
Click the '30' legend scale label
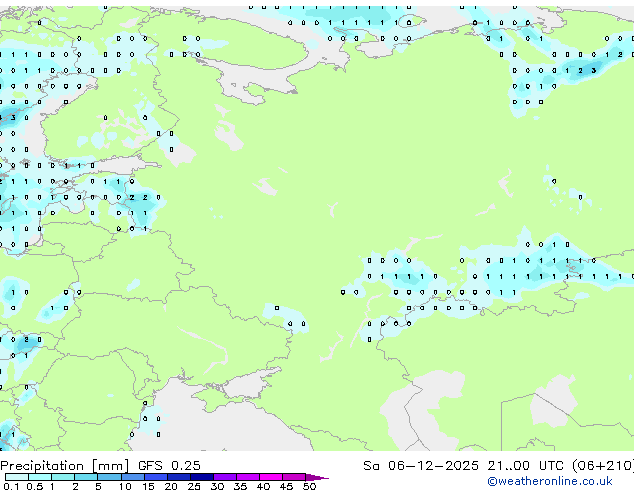pos(217,486)
